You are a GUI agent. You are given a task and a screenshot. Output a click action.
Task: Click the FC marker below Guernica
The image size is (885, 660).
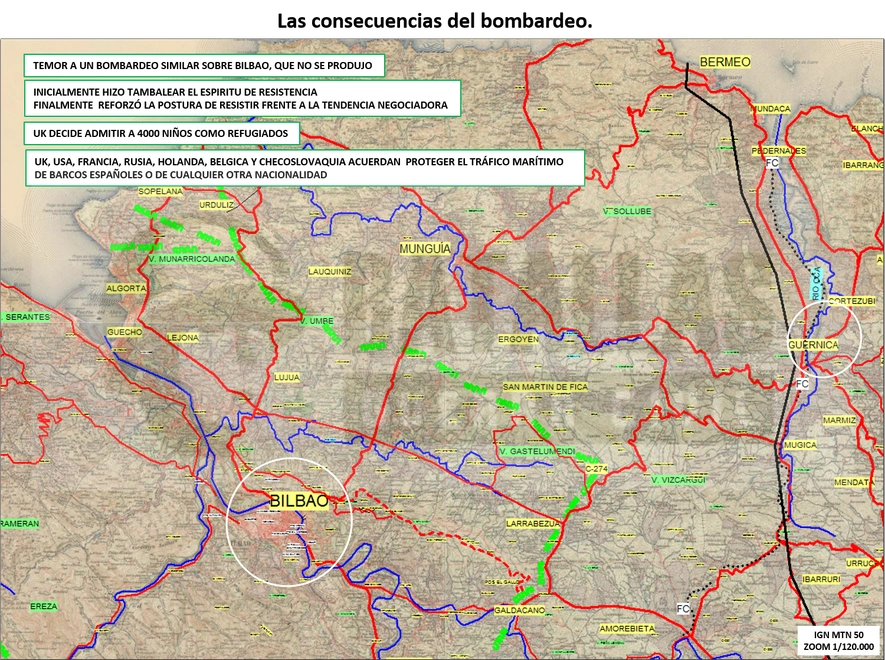[802, 384]
